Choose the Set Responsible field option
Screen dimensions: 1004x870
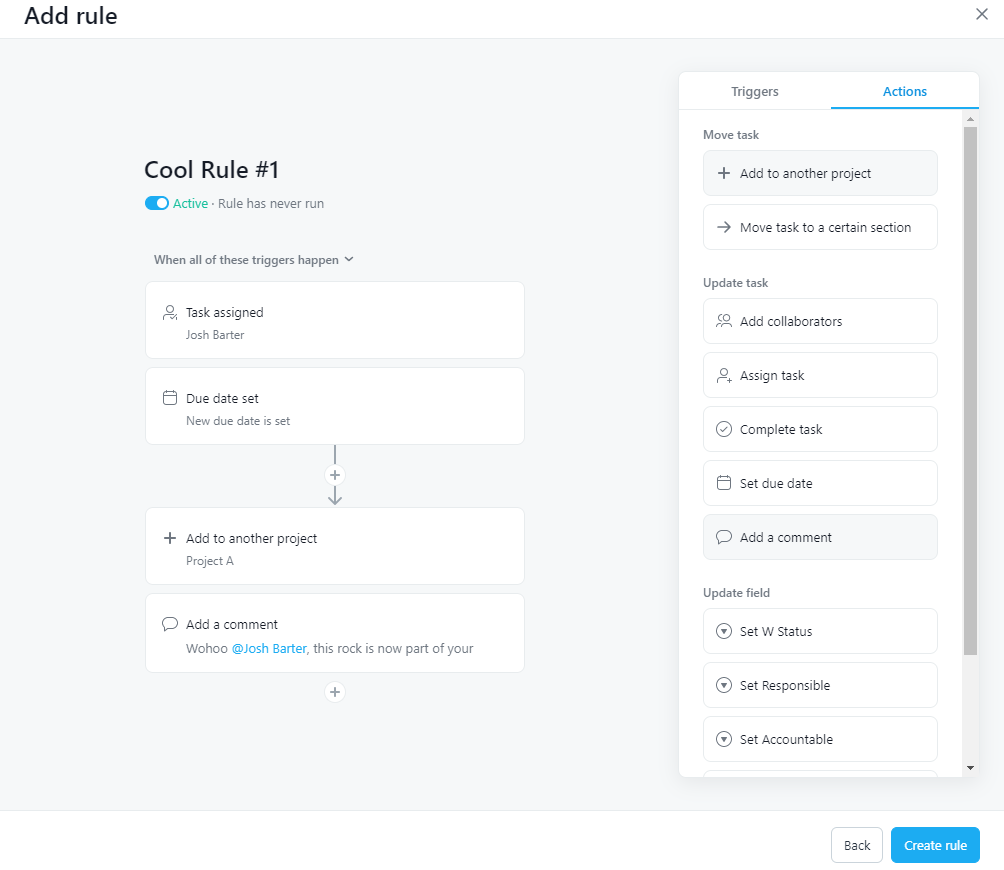click(x=820, y=685)
